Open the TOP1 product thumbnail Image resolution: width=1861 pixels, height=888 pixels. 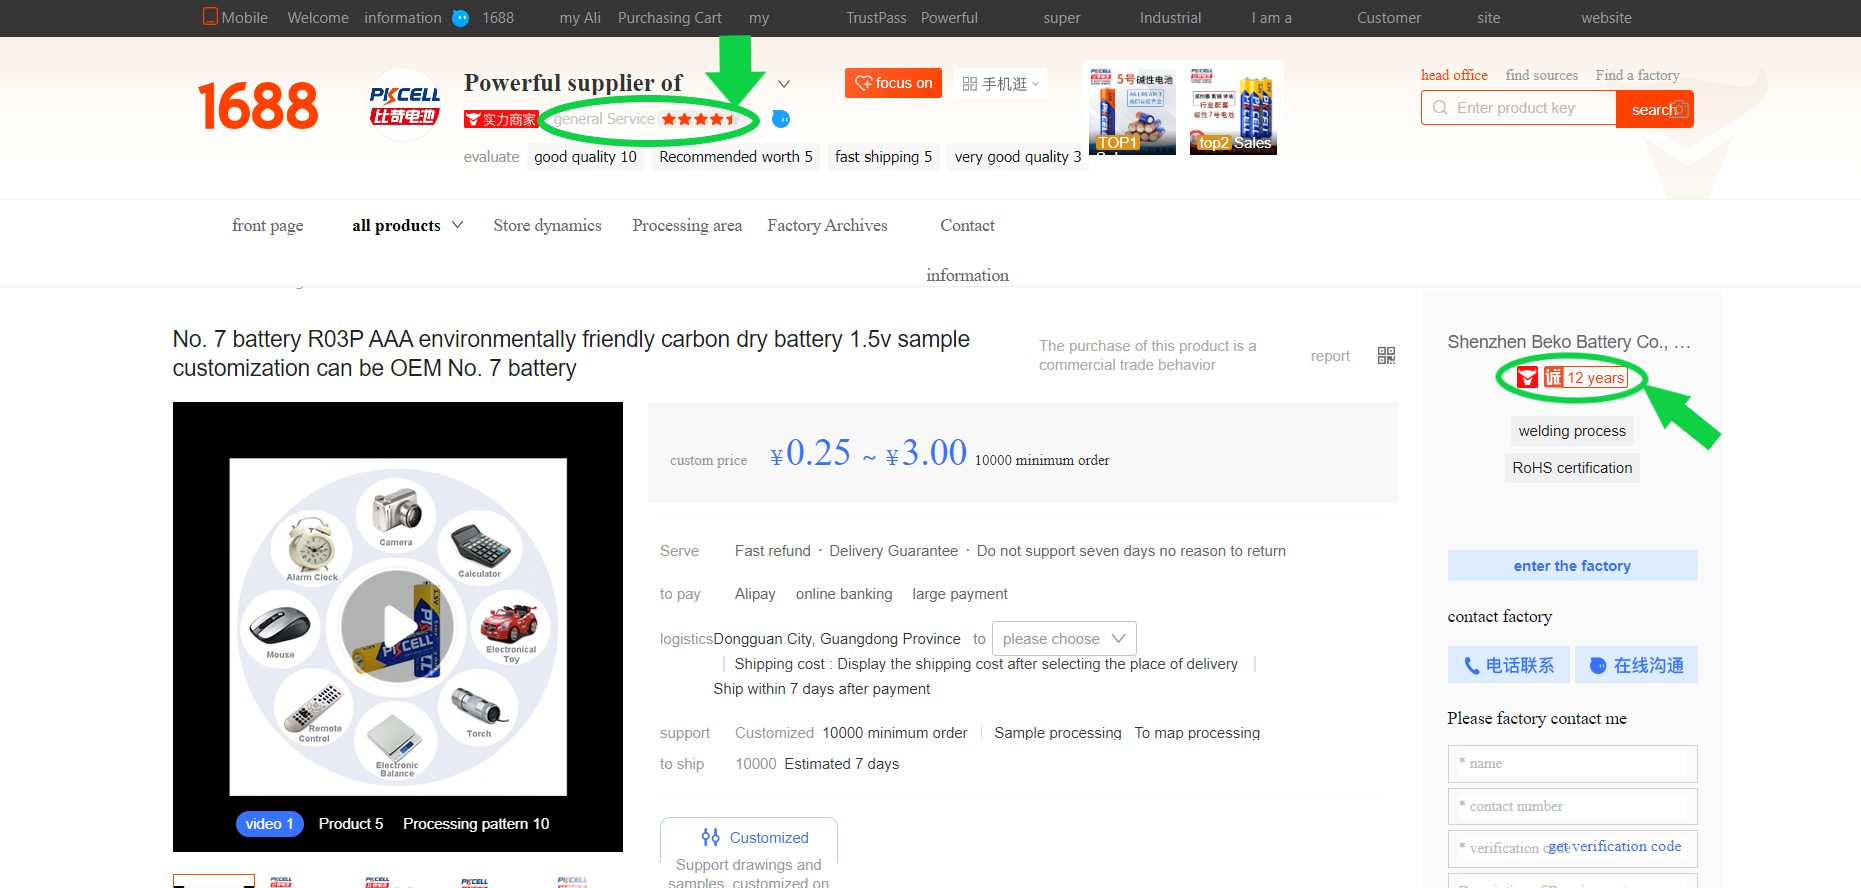pos(1132,110)
